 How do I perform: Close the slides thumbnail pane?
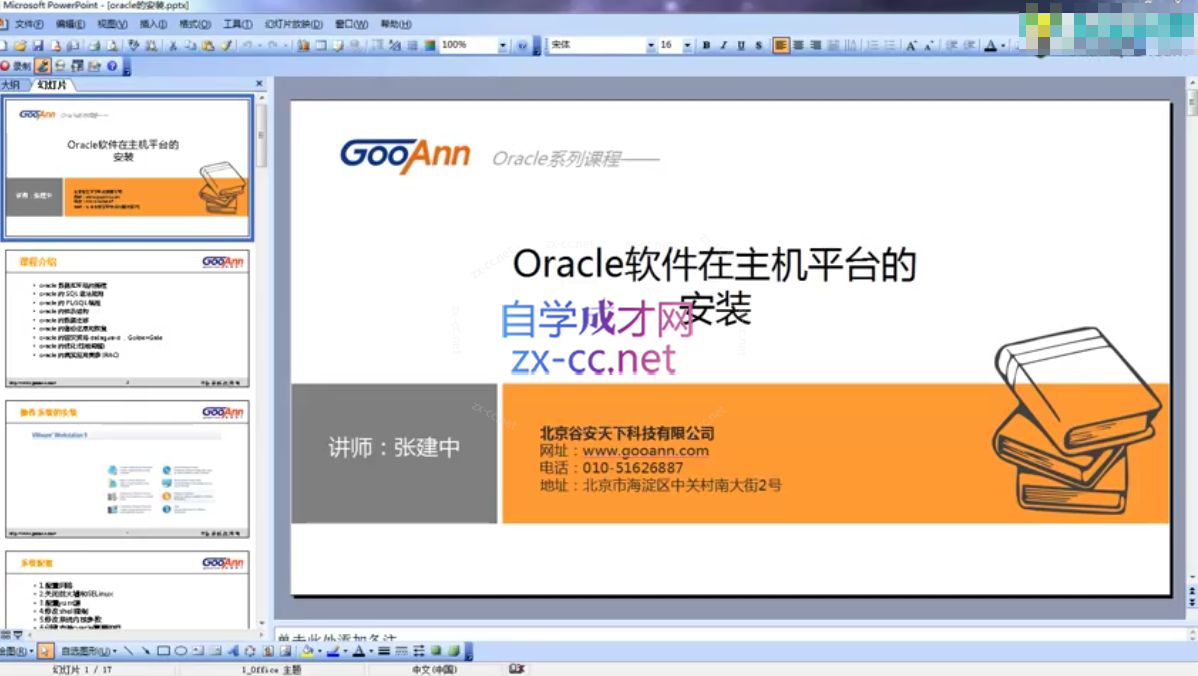click(x=259, y=84)
